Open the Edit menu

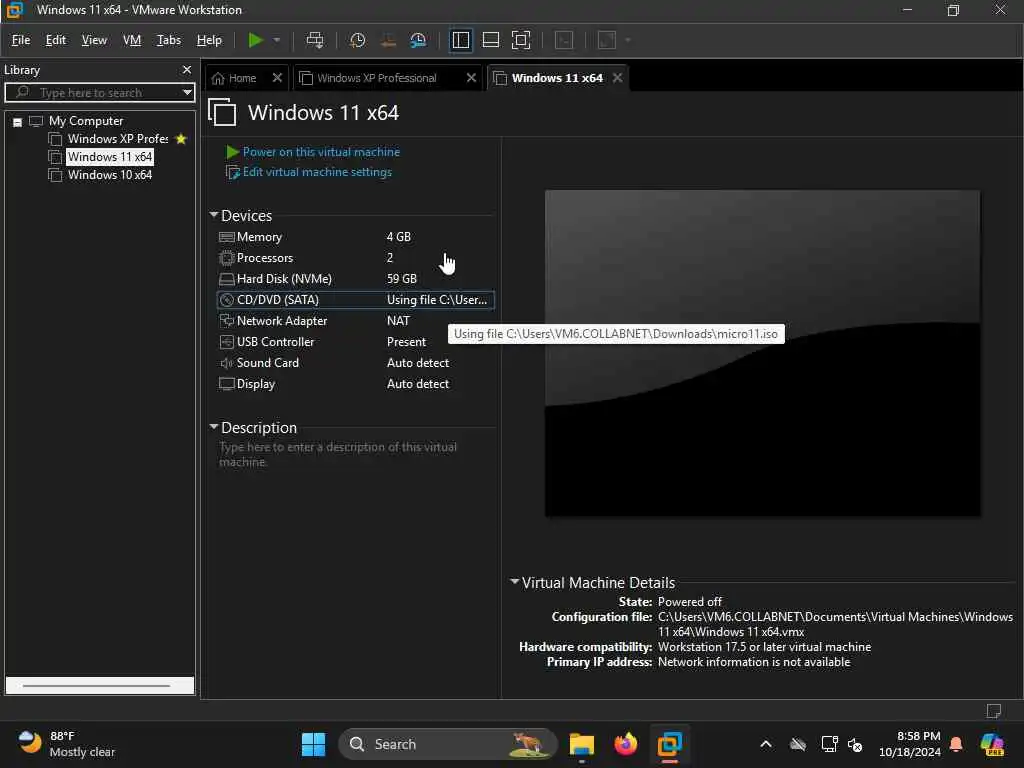click(56, 40)
